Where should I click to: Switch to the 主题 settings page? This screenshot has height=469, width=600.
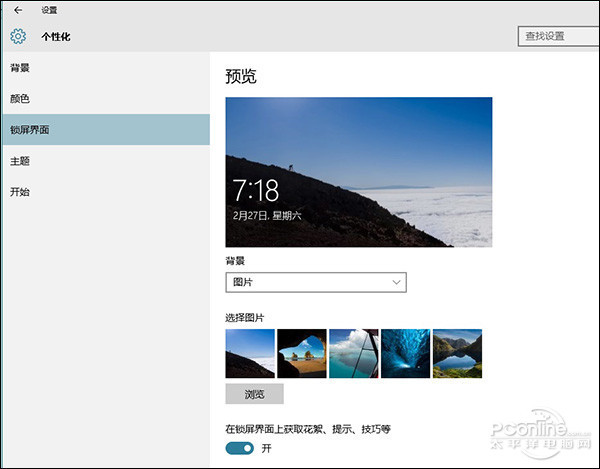(x=20, y=160)
